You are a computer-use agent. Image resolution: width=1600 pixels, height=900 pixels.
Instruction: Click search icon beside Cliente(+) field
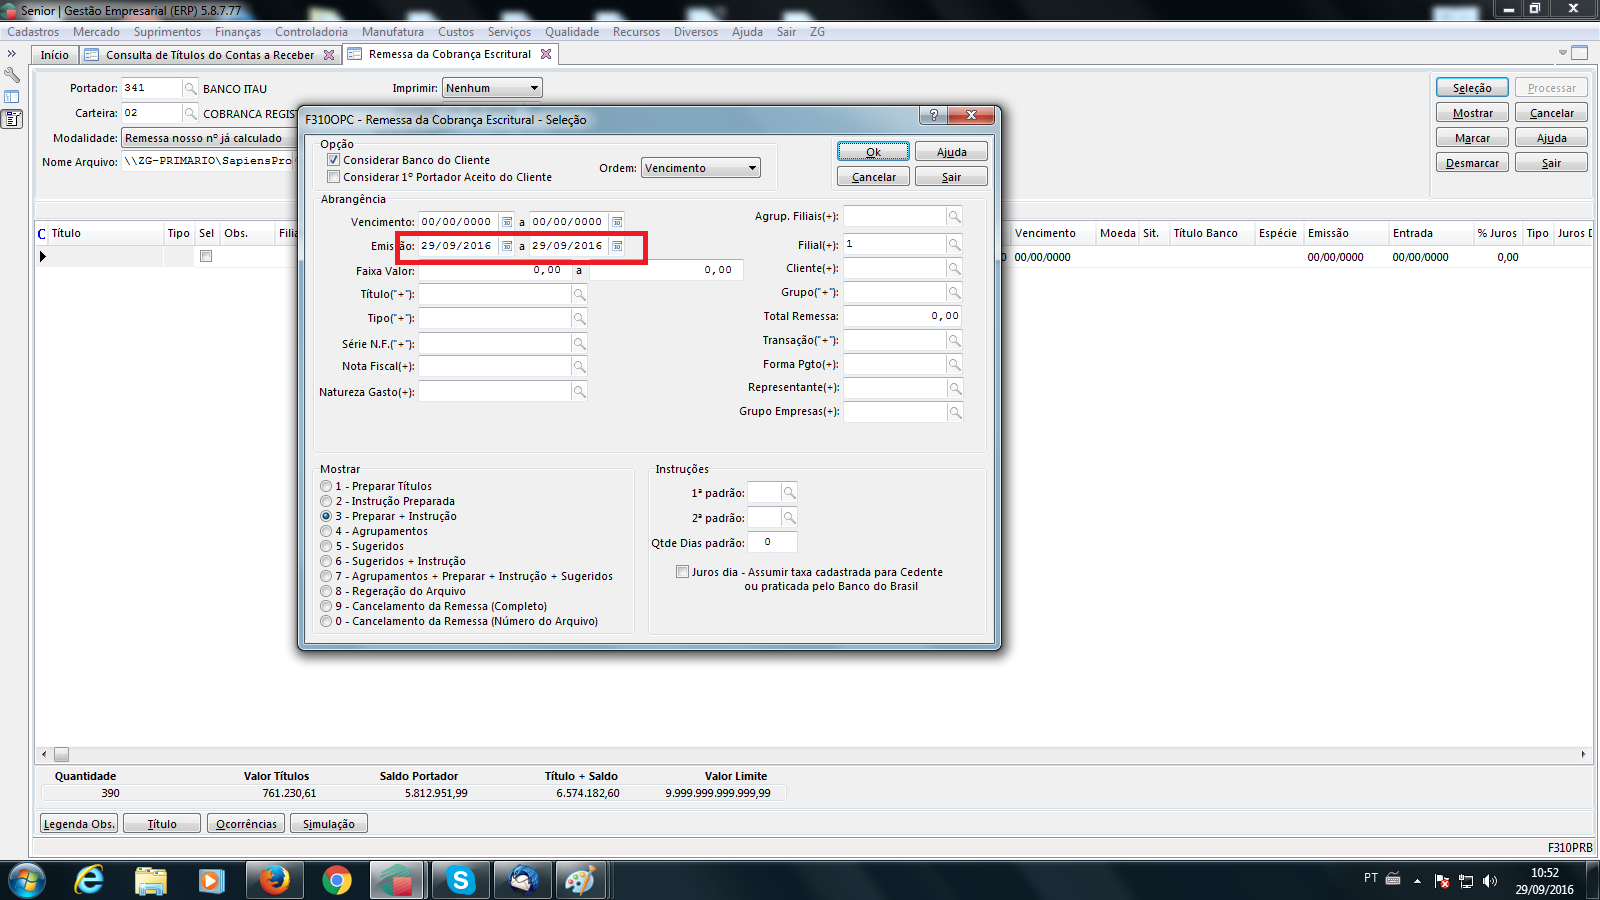coord(954,269)
